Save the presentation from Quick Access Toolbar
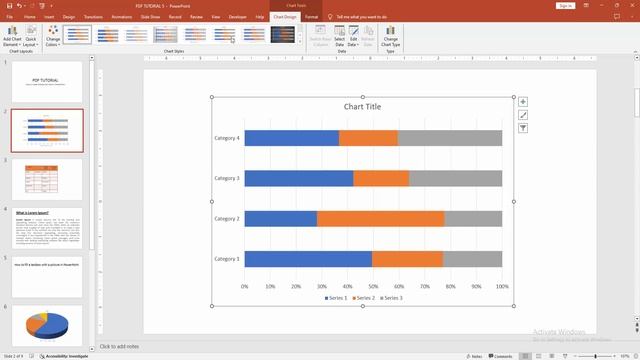Screen dimensions: 640x360 click(9, 6)
